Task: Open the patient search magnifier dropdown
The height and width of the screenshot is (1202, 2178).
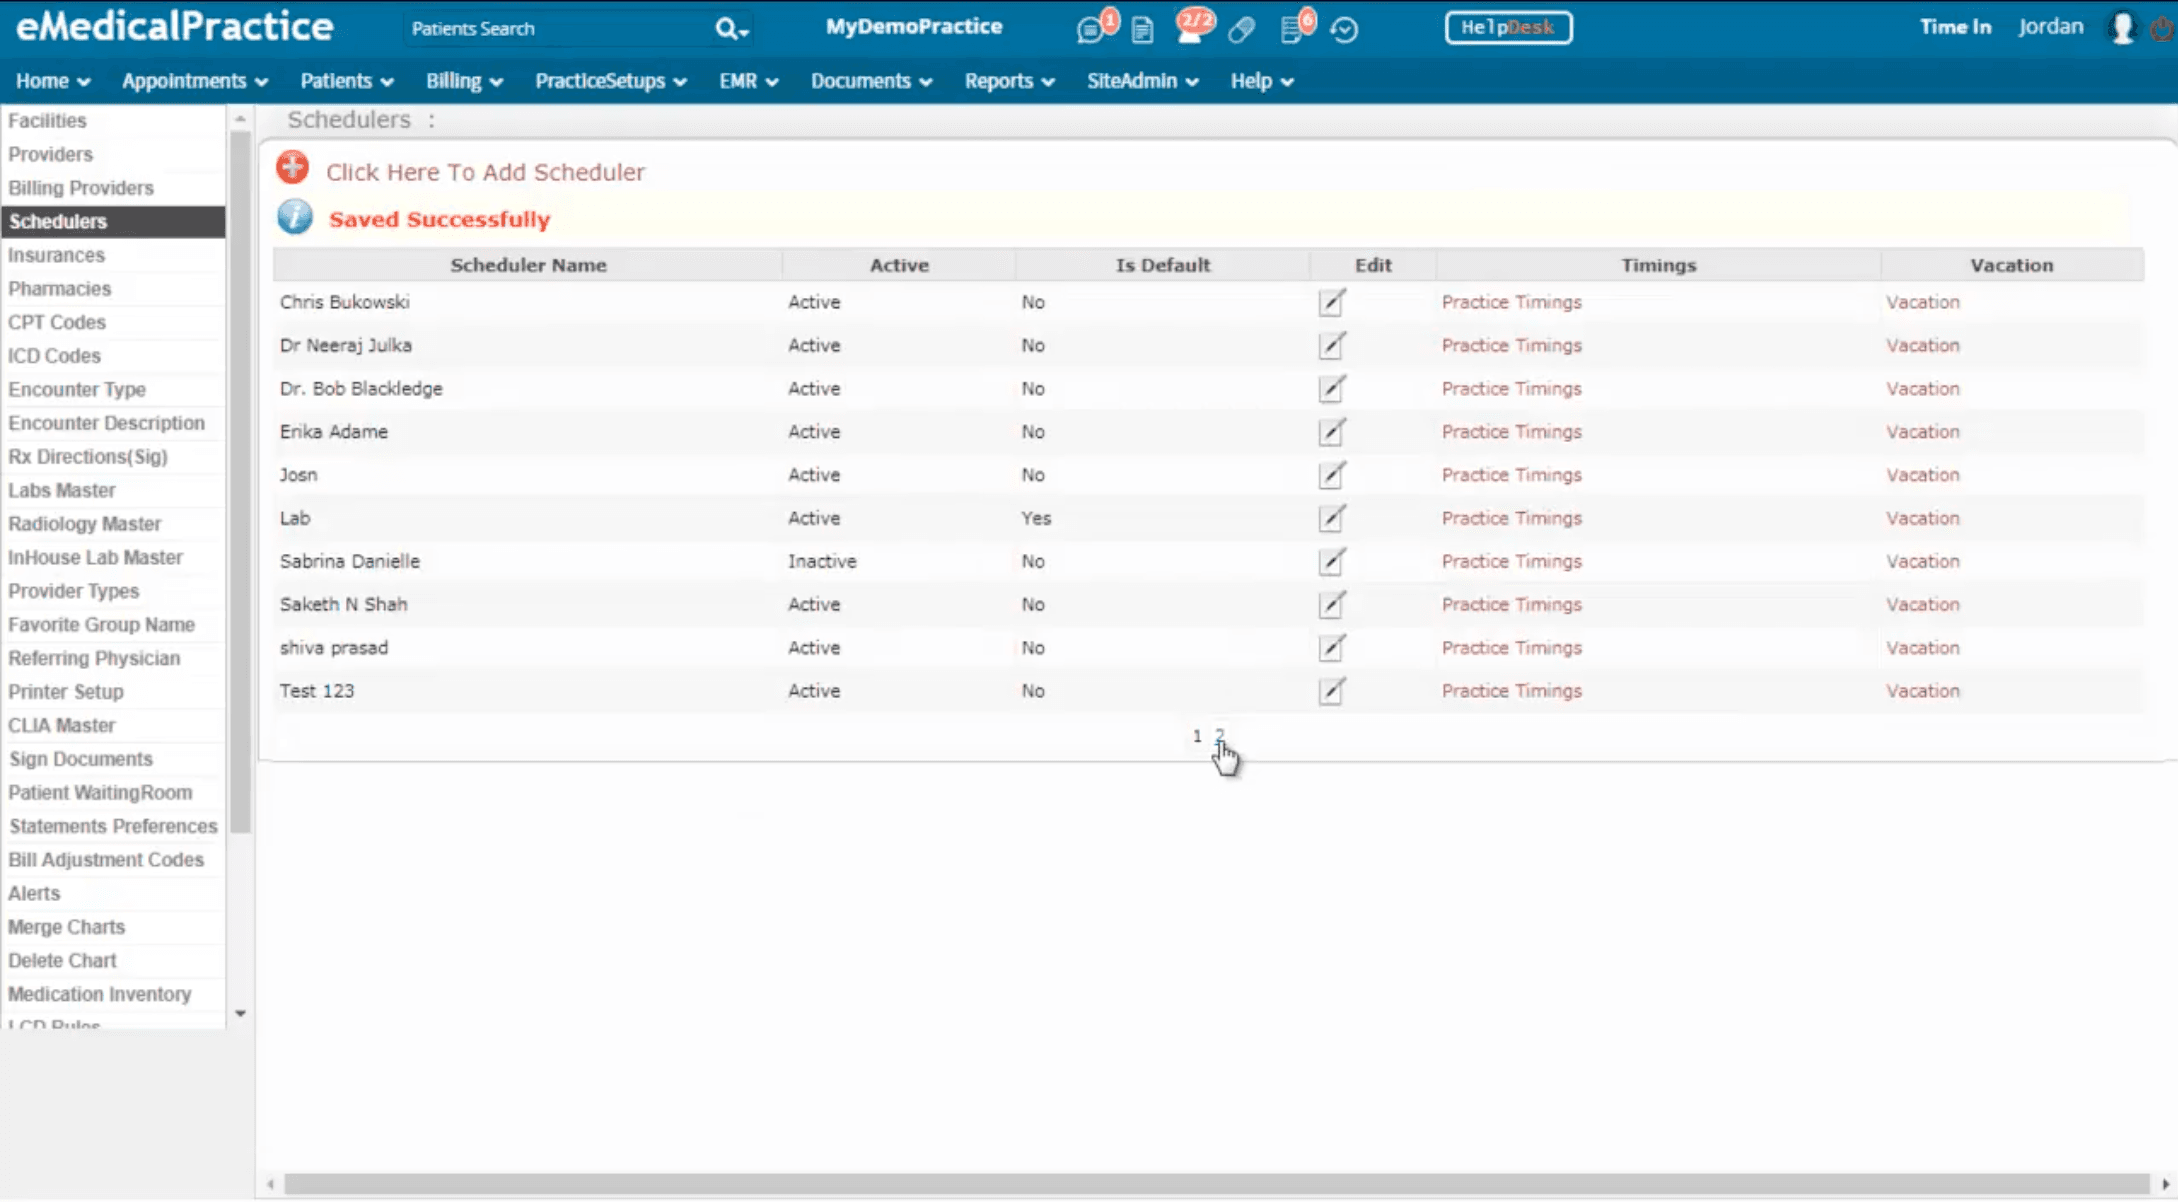Action: (731, 29)
